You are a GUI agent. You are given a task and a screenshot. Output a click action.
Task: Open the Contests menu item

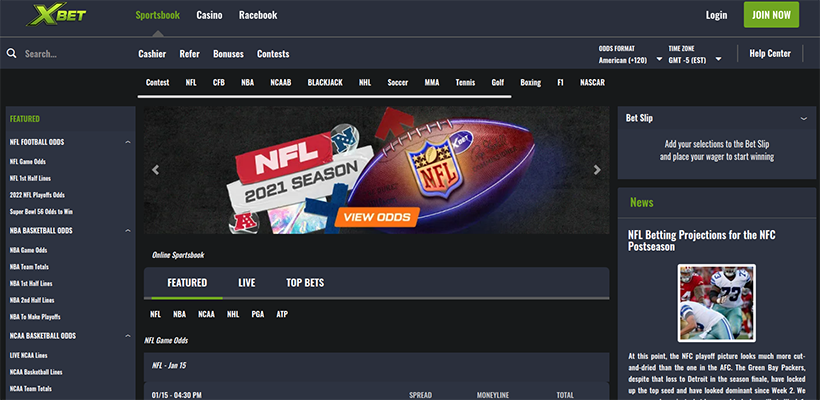pos(273,54)
